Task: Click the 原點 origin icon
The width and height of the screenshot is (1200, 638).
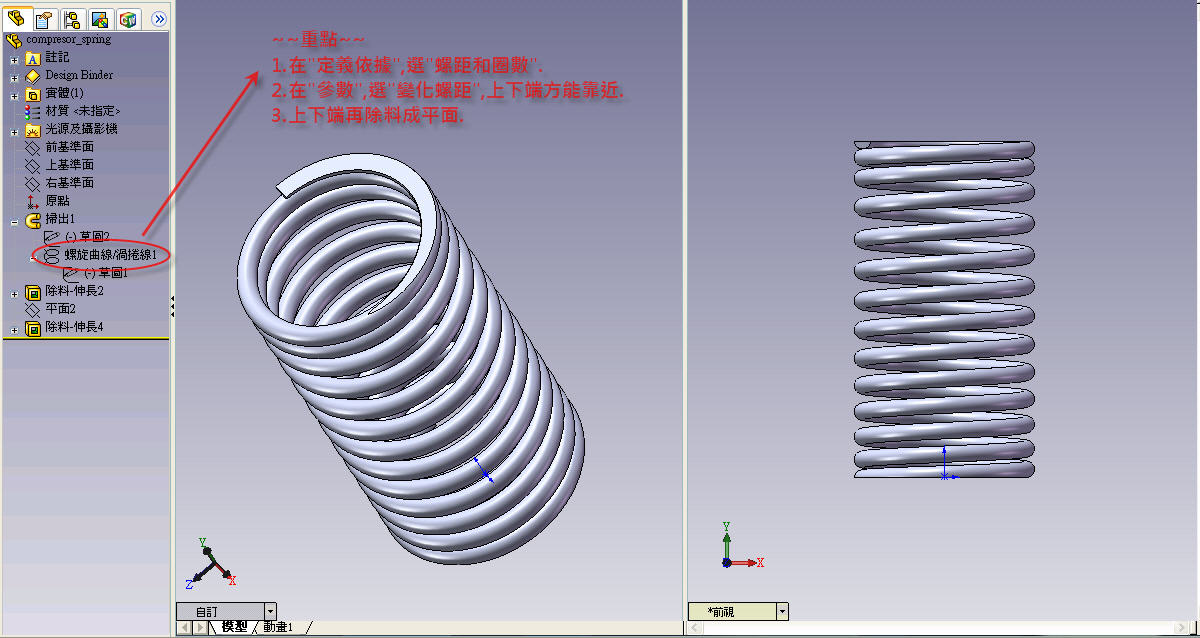Action: (x=33, y=202)
